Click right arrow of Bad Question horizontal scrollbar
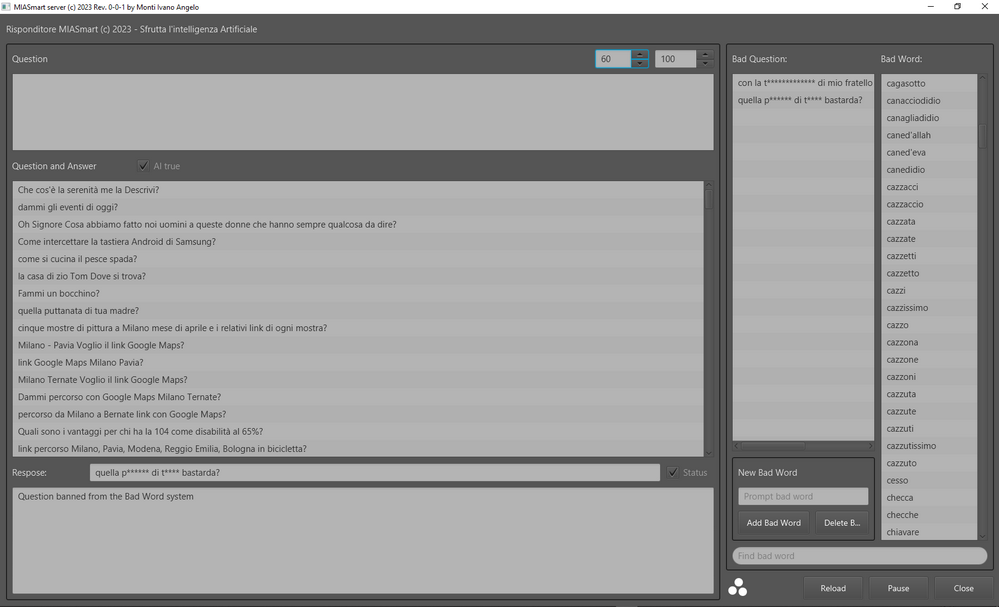999x607 pixels. [870, 445]
